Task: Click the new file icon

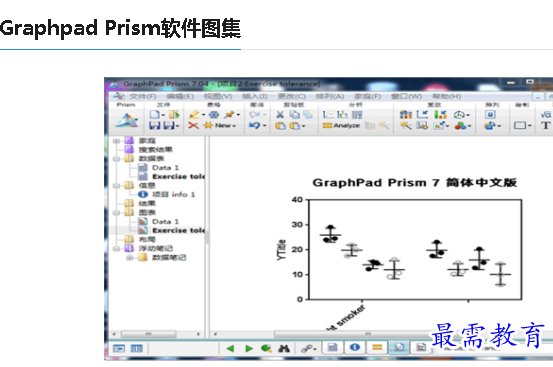Action: pos(154,115)
